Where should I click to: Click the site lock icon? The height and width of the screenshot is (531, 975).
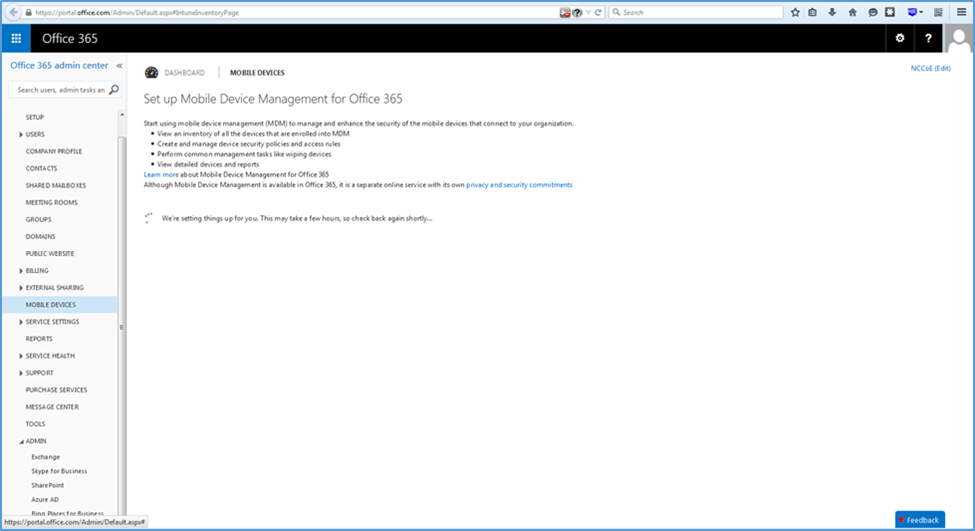click(29, 12)
